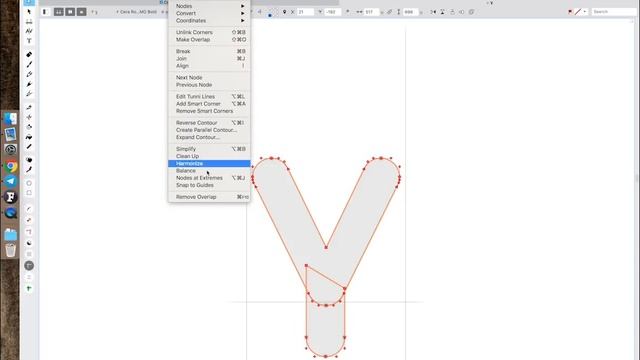Open the stroke color dropdown arrow
Image resolution: width=640 pixels, height=360 pixels.
(584, 12)
